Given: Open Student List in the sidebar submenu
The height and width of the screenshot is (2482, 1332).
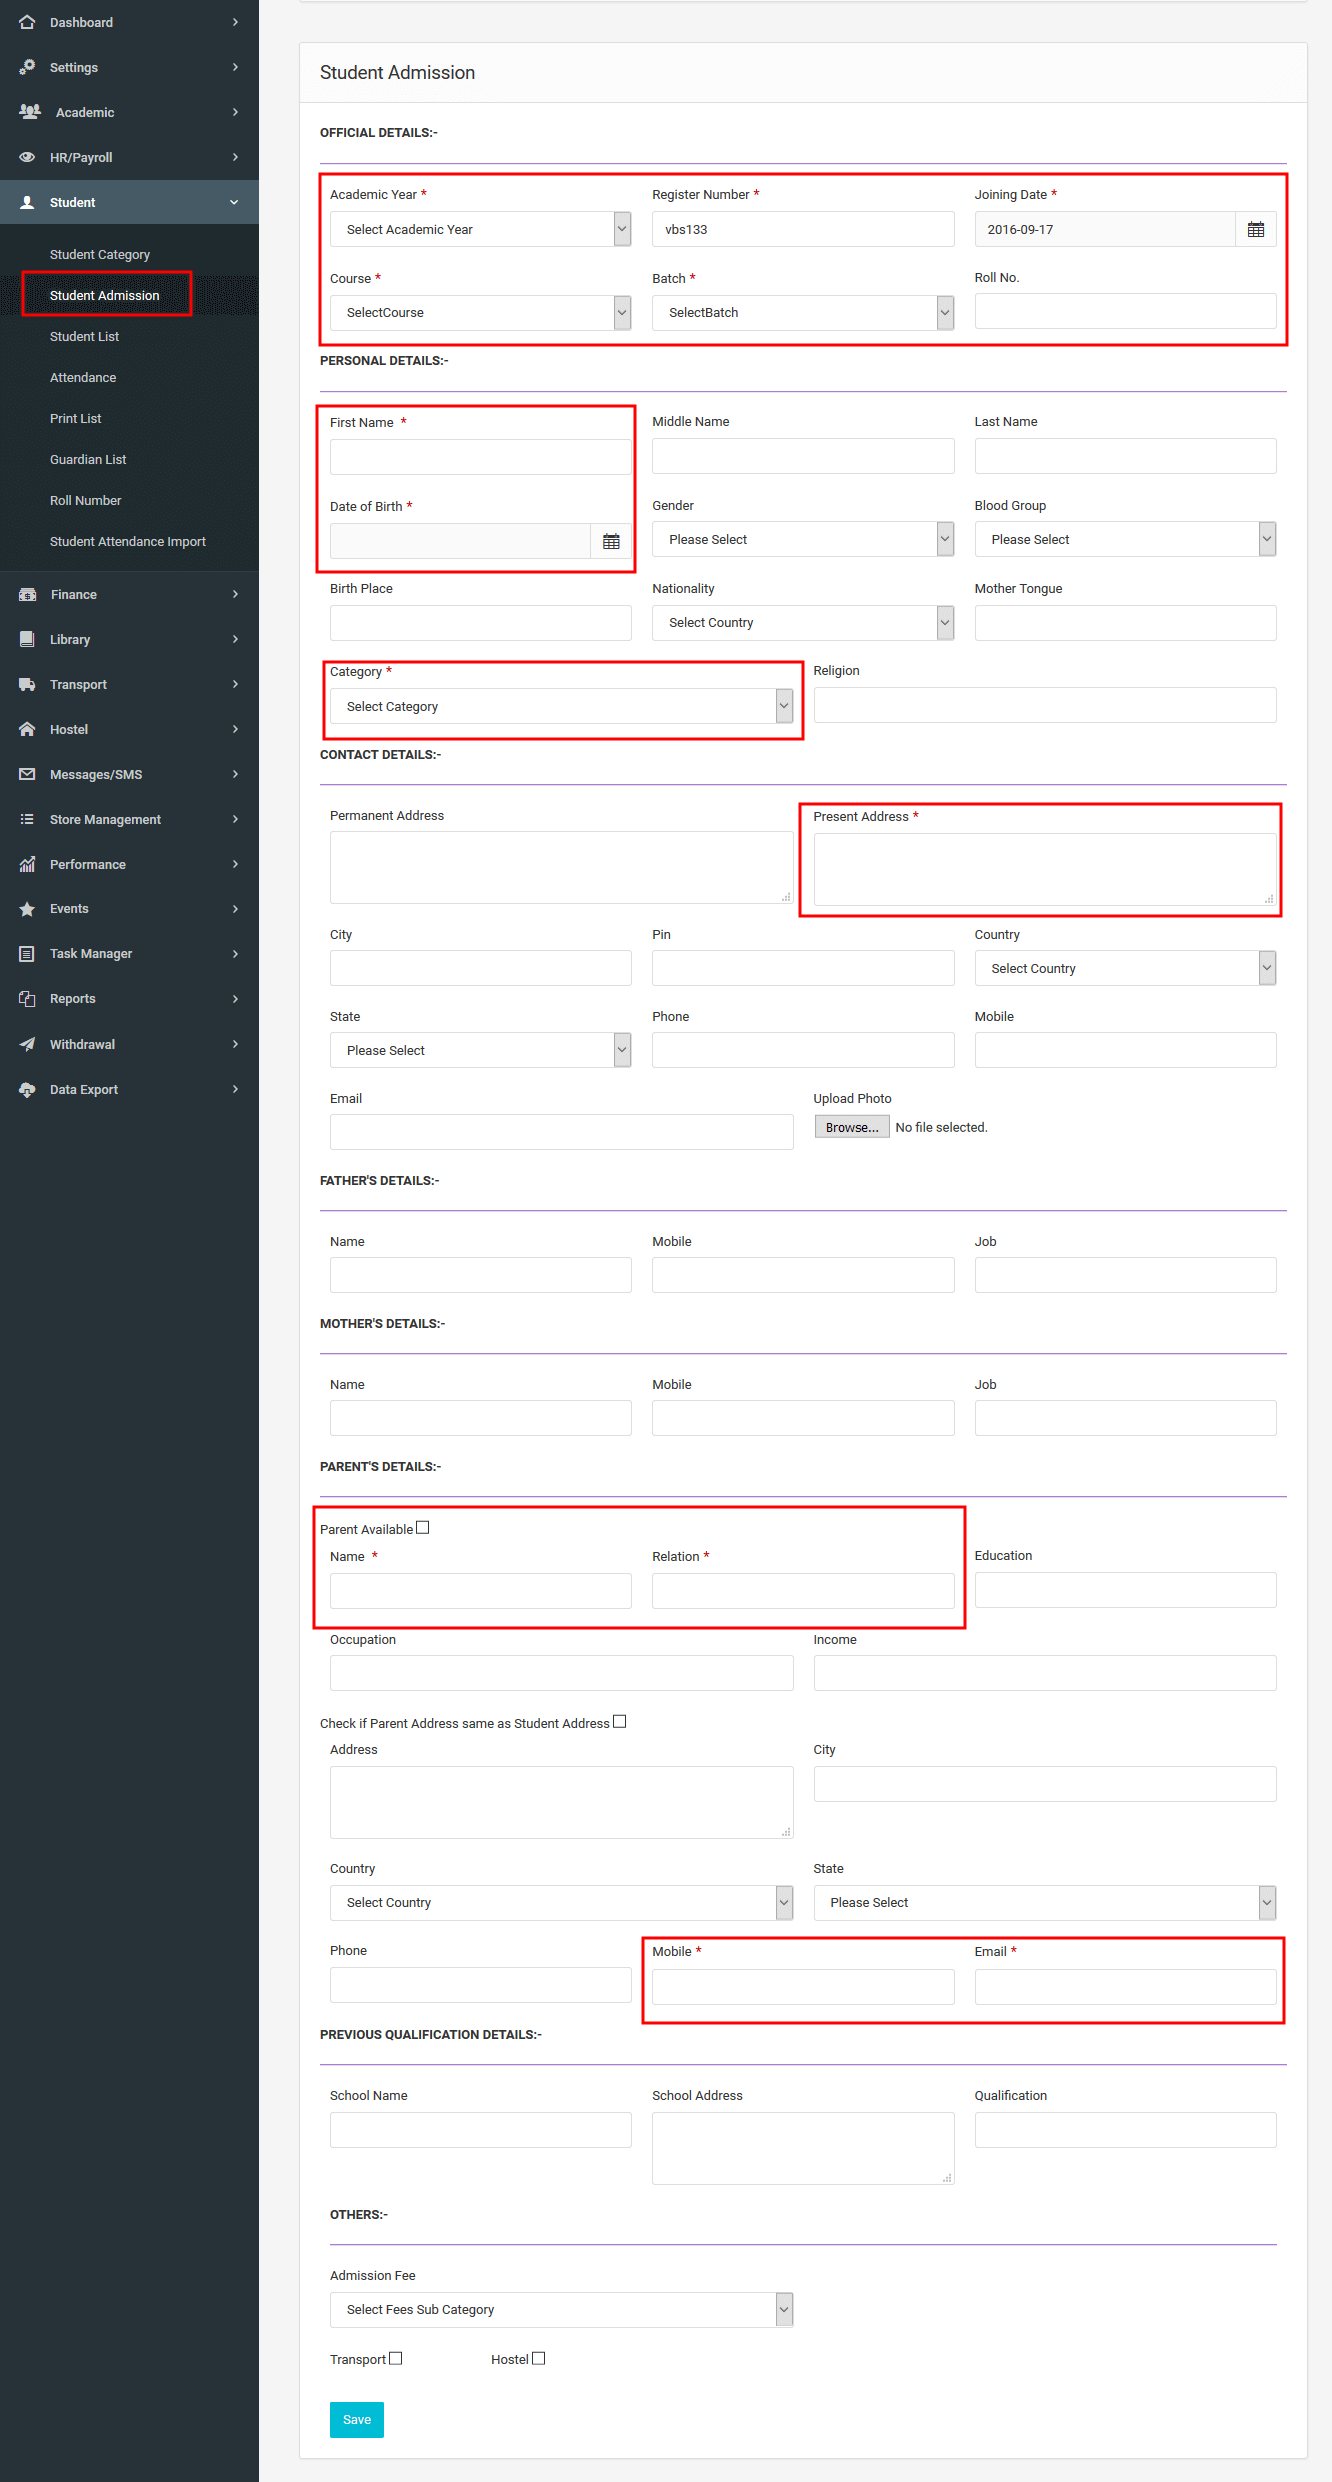Looking at the screenshot, I should tap(84, 336).
